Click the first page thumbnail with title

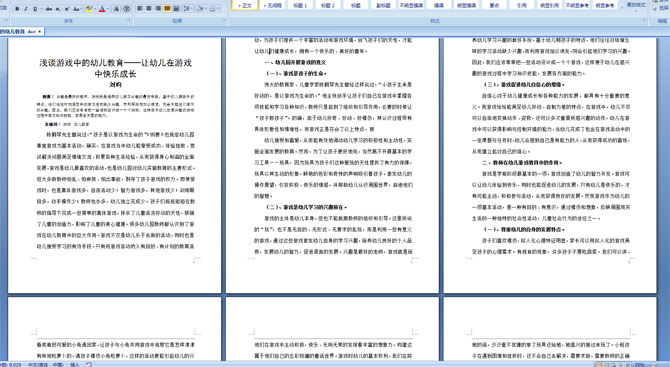click(115, 165)
